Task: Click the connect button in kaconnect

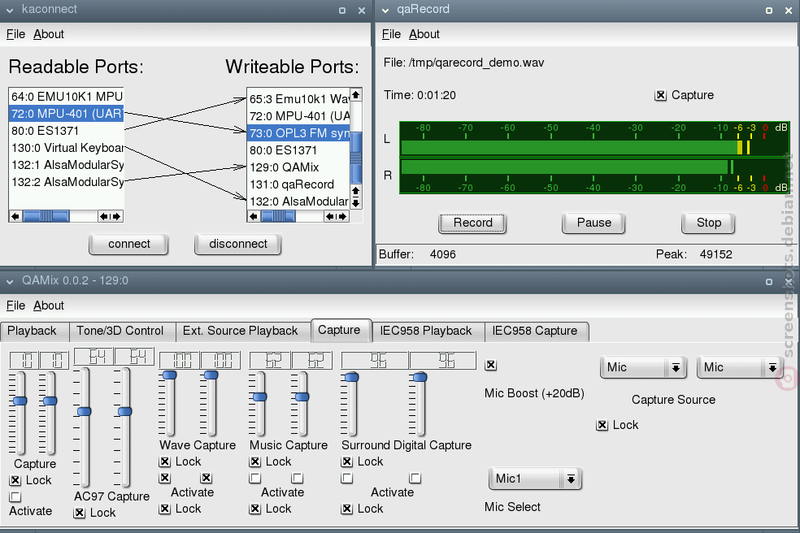Action: tap(129, 244)
